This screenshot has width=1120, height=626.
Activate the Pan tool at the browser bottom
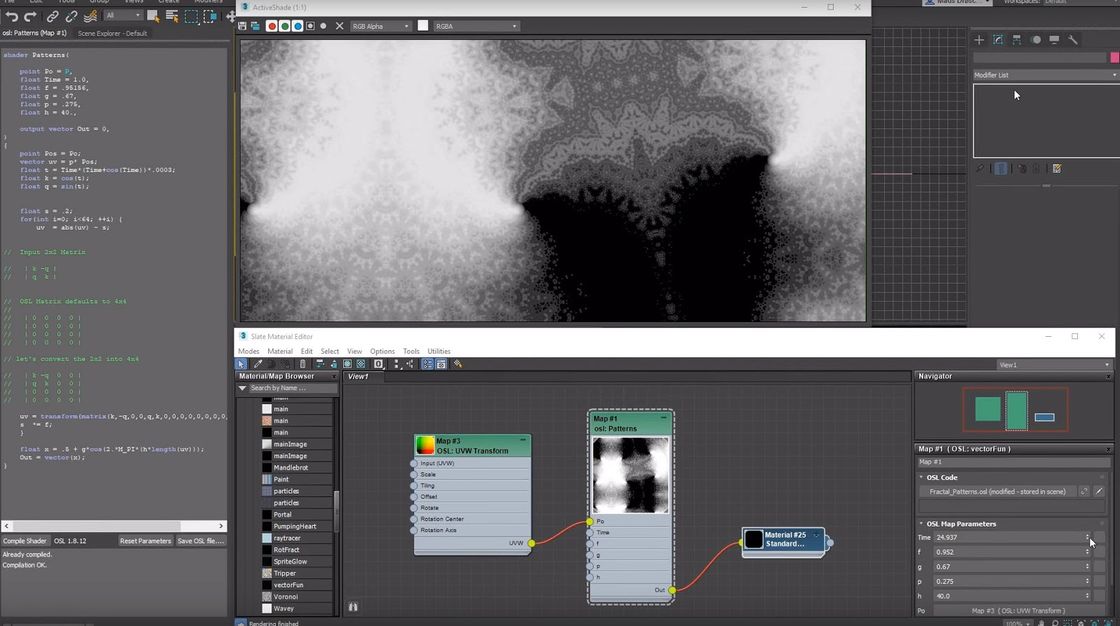[352, 607]
